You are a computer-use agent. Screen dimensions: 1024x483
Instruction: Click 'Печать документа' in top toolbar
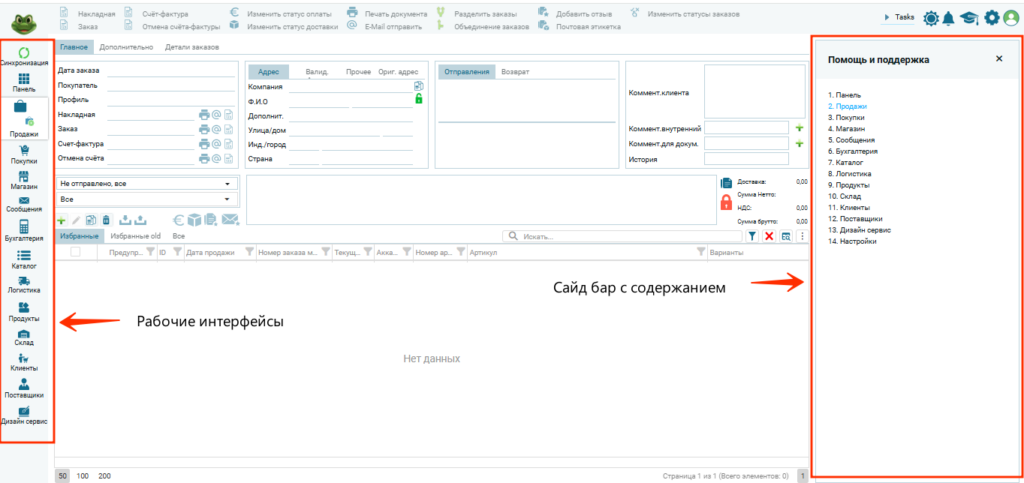pos(387,14)
